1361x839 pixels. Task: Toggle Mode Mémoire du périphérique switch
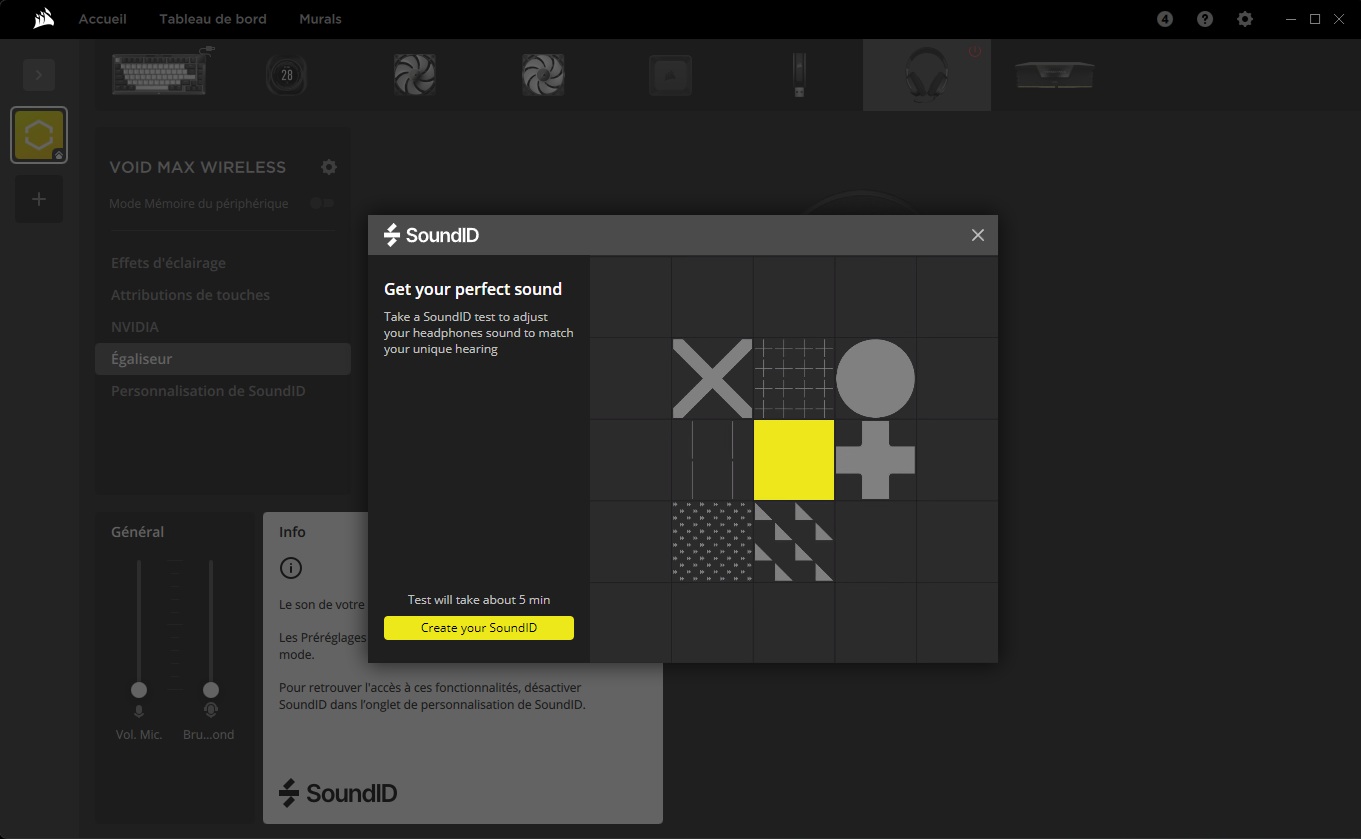[x=322, y=203]
